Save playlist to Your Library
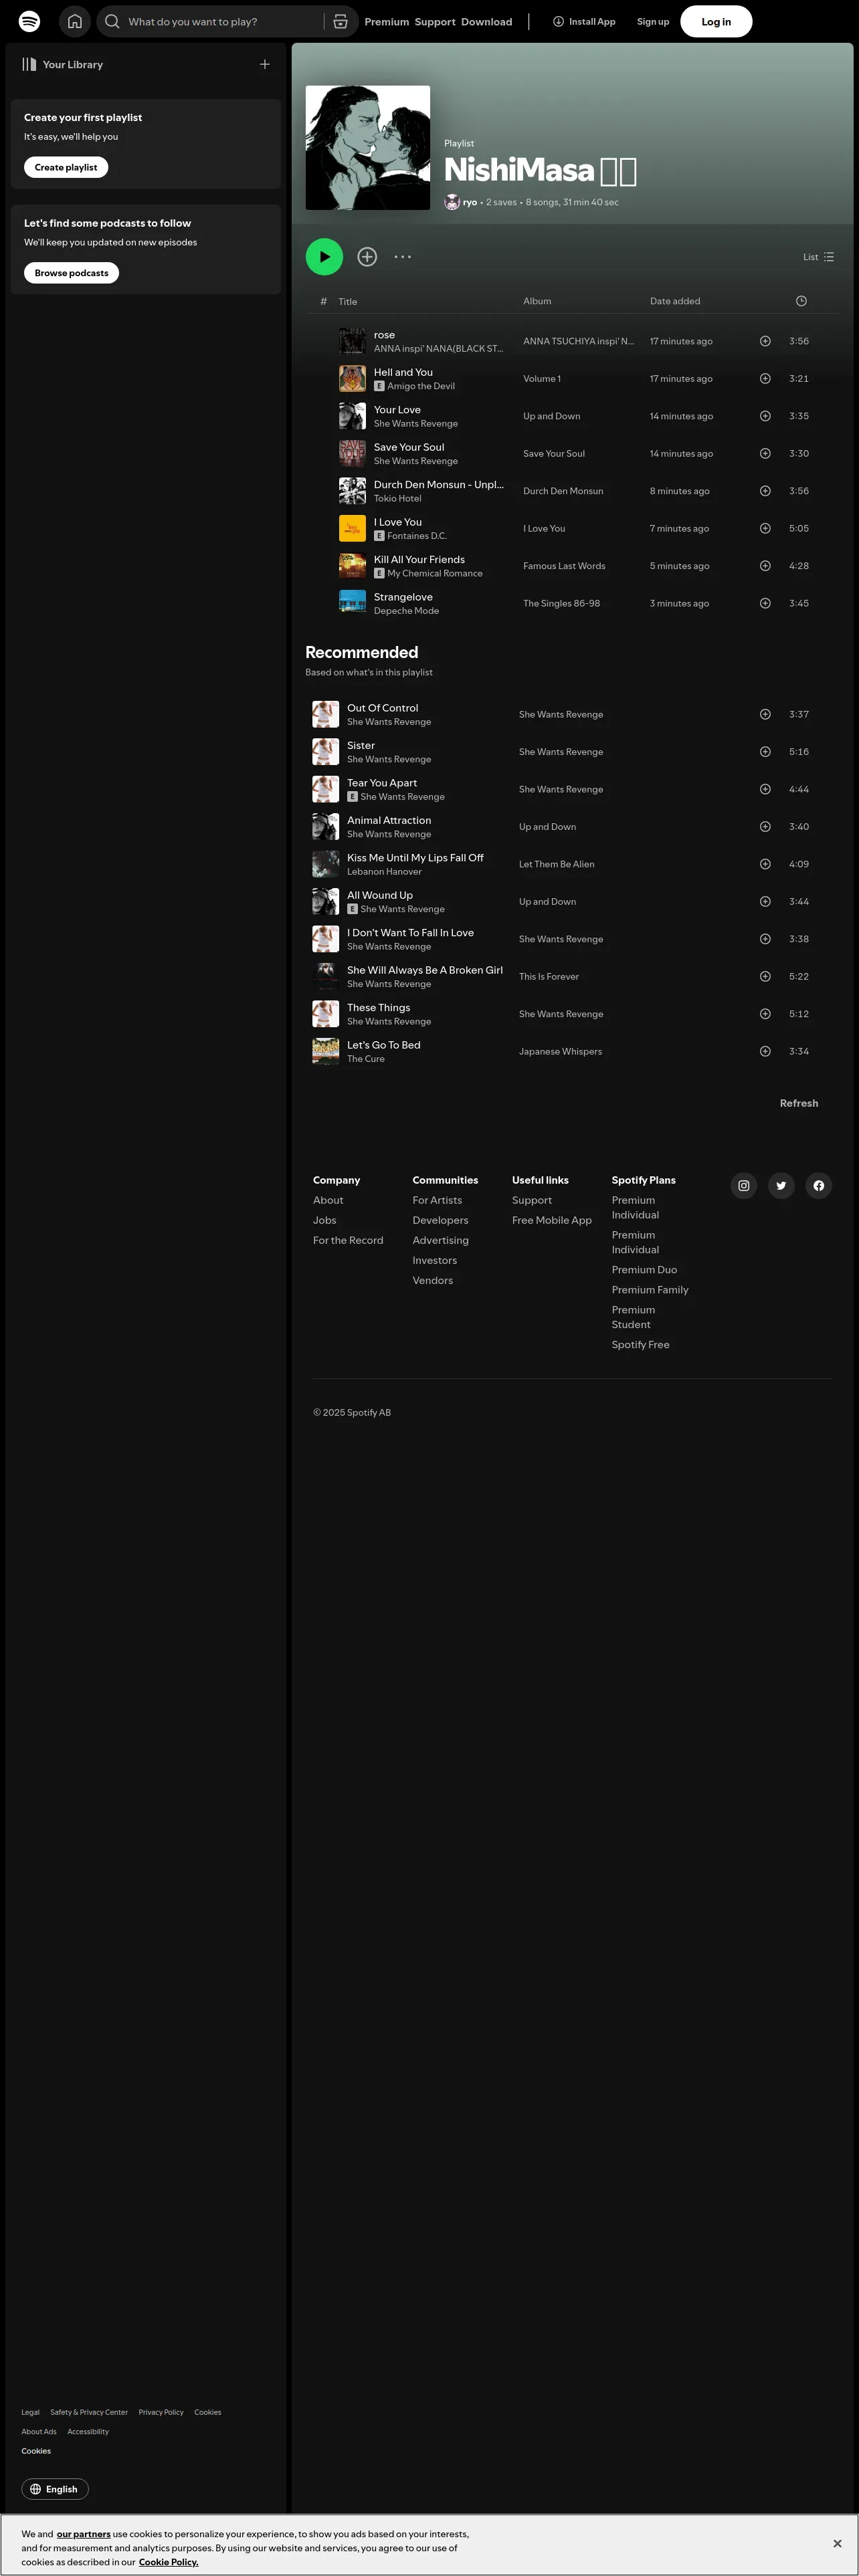 (x=367, y=257)
